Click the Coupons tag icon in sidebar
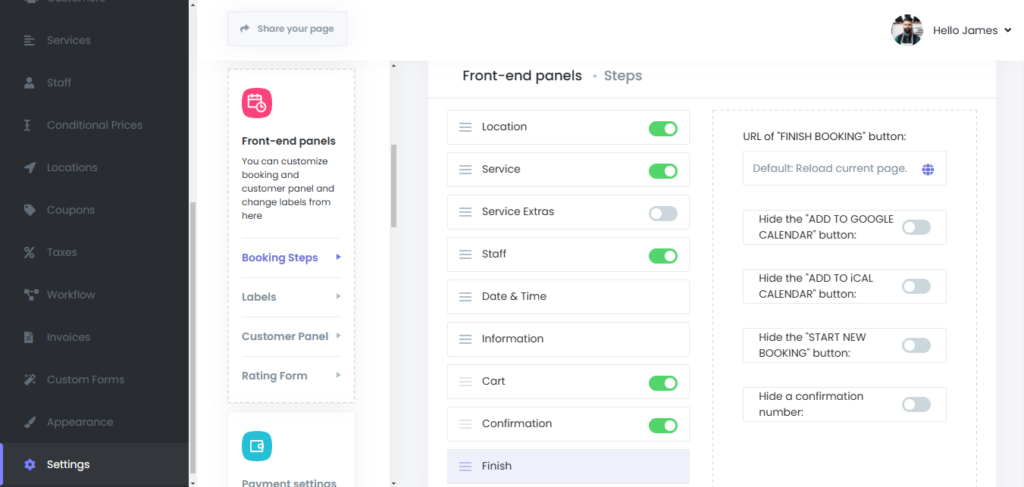Viewport: 1024px width, 487px height. coord(29,210)
